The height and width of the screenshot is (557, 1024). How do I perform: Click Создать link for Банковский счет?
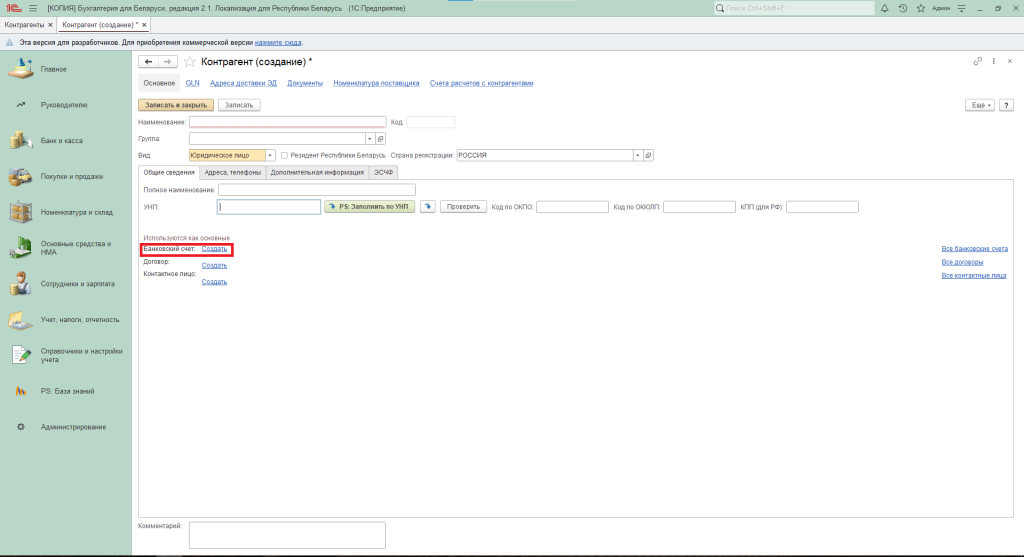214,249
